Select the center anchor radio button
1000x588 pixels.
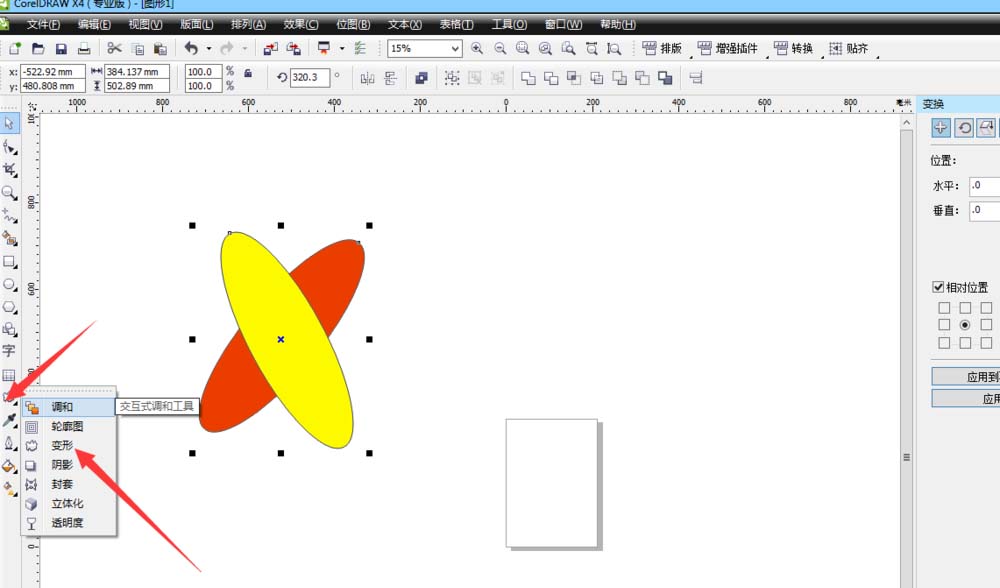click(x=965, y=325)
